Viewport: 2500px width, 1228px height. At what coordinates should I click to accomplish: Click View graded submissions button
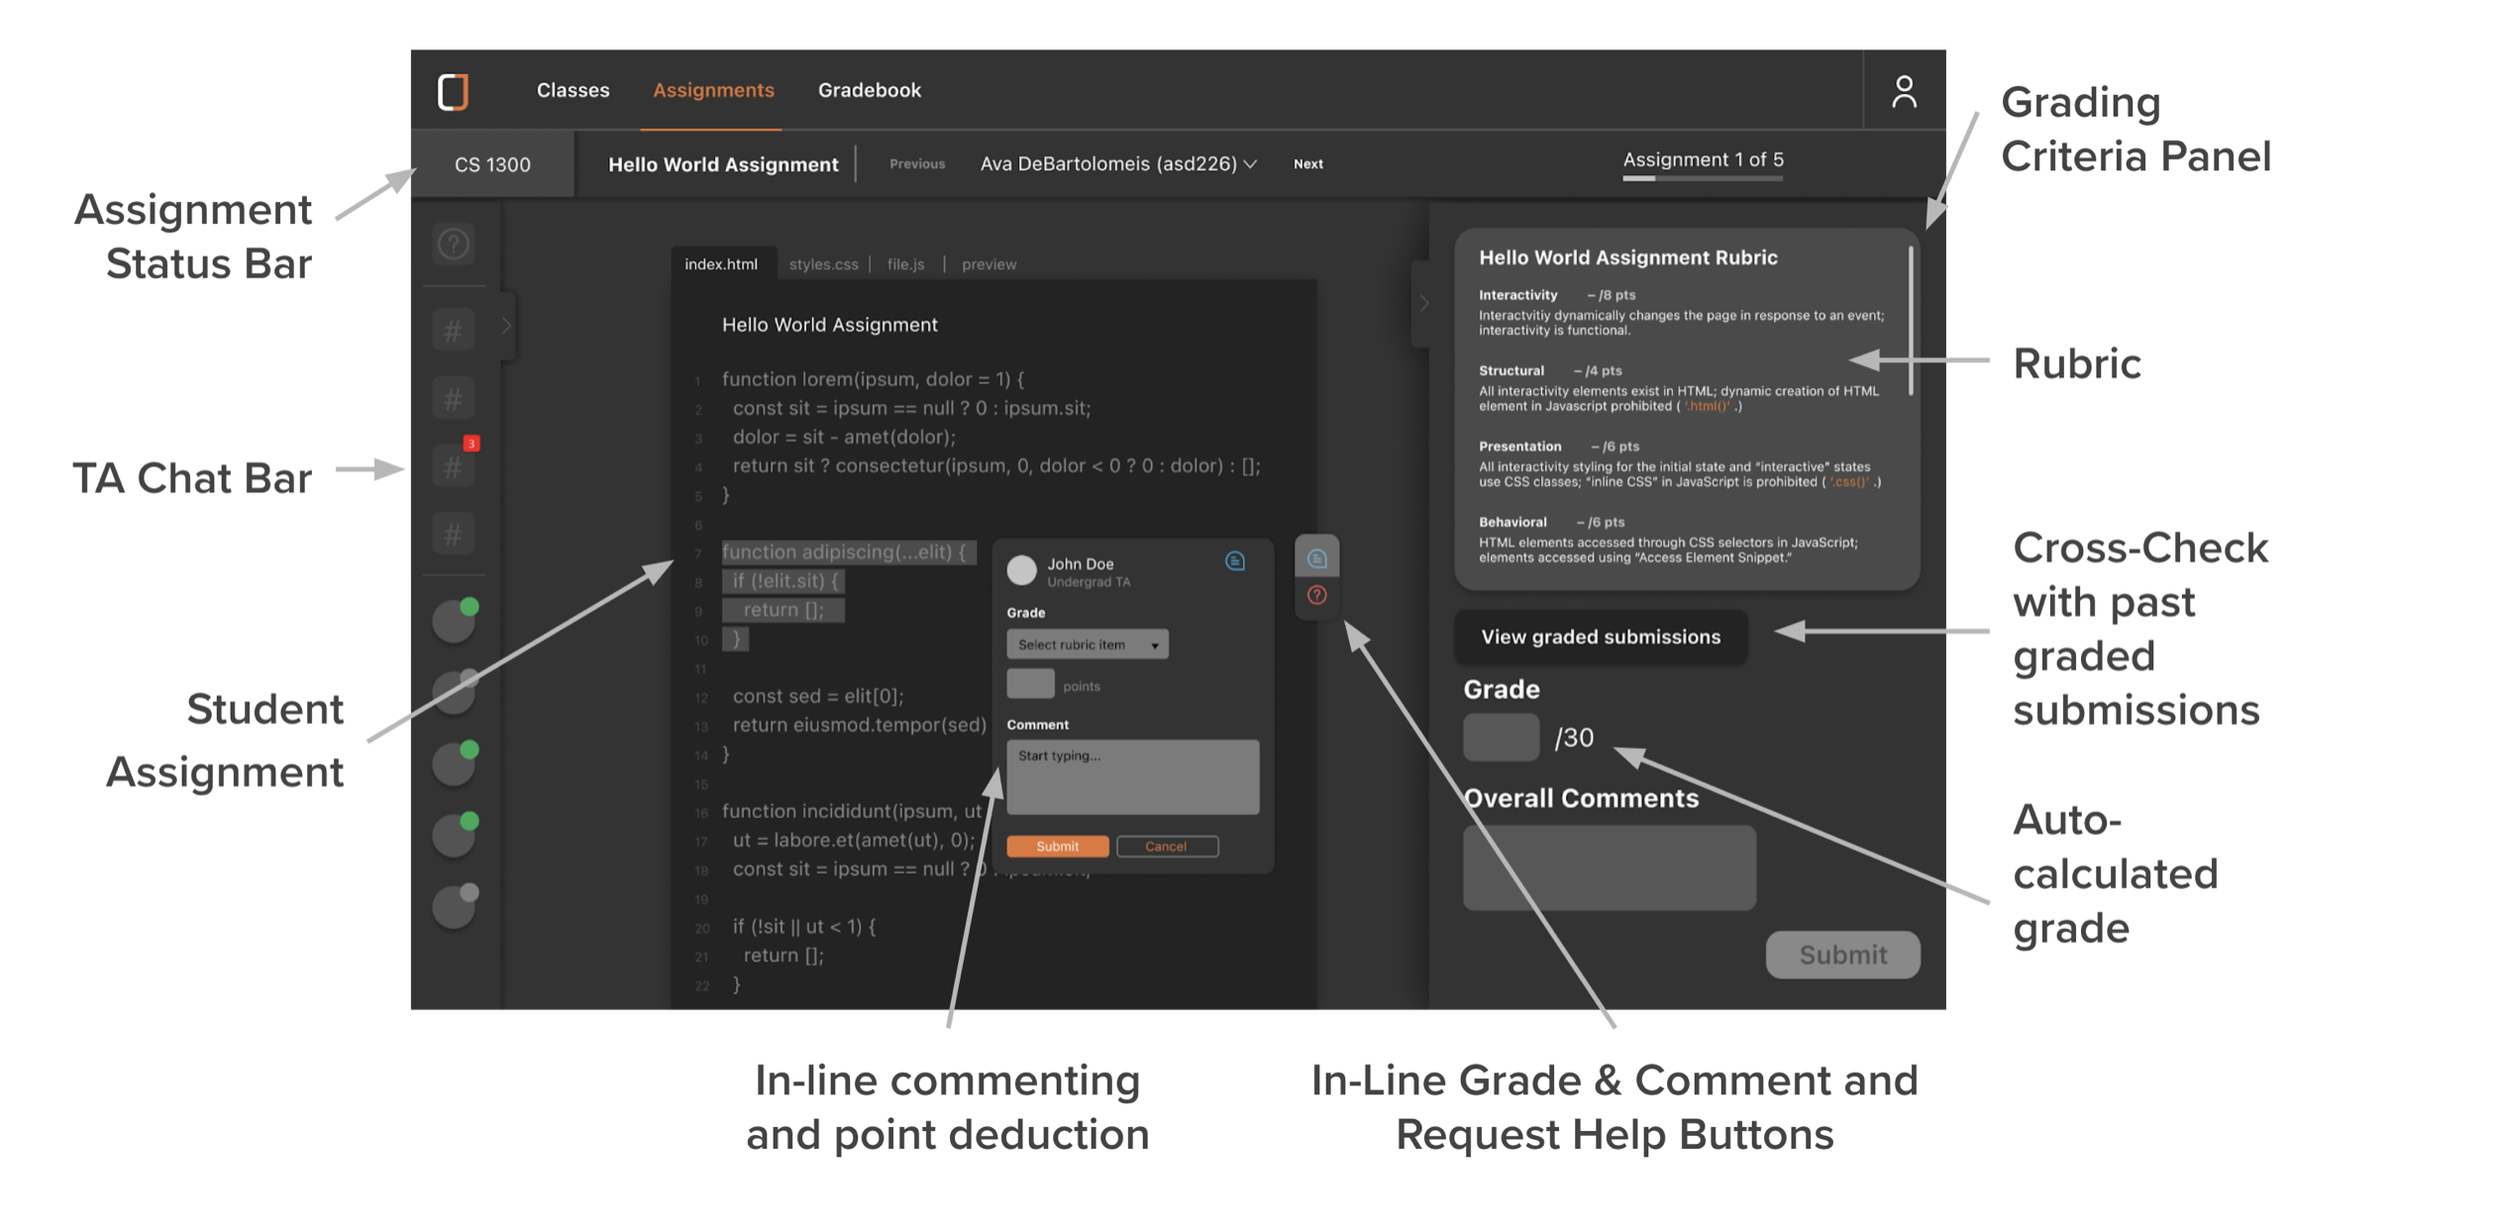pos(1600,637)
